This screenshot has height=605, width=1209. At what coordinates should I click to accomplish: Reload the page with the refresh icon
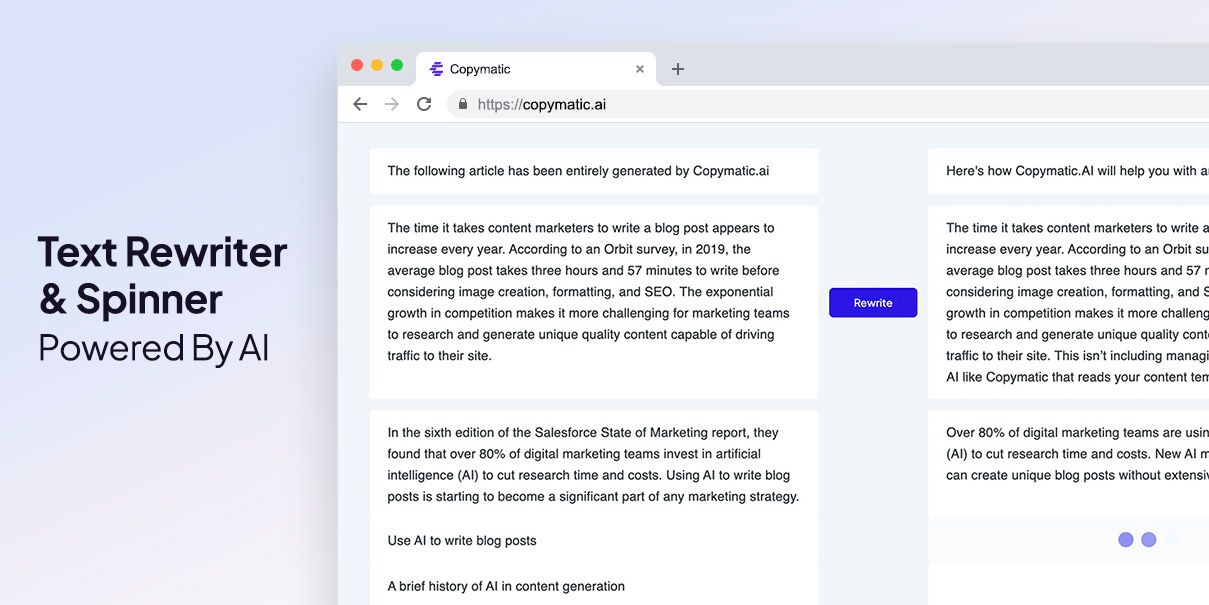(424, 104)
